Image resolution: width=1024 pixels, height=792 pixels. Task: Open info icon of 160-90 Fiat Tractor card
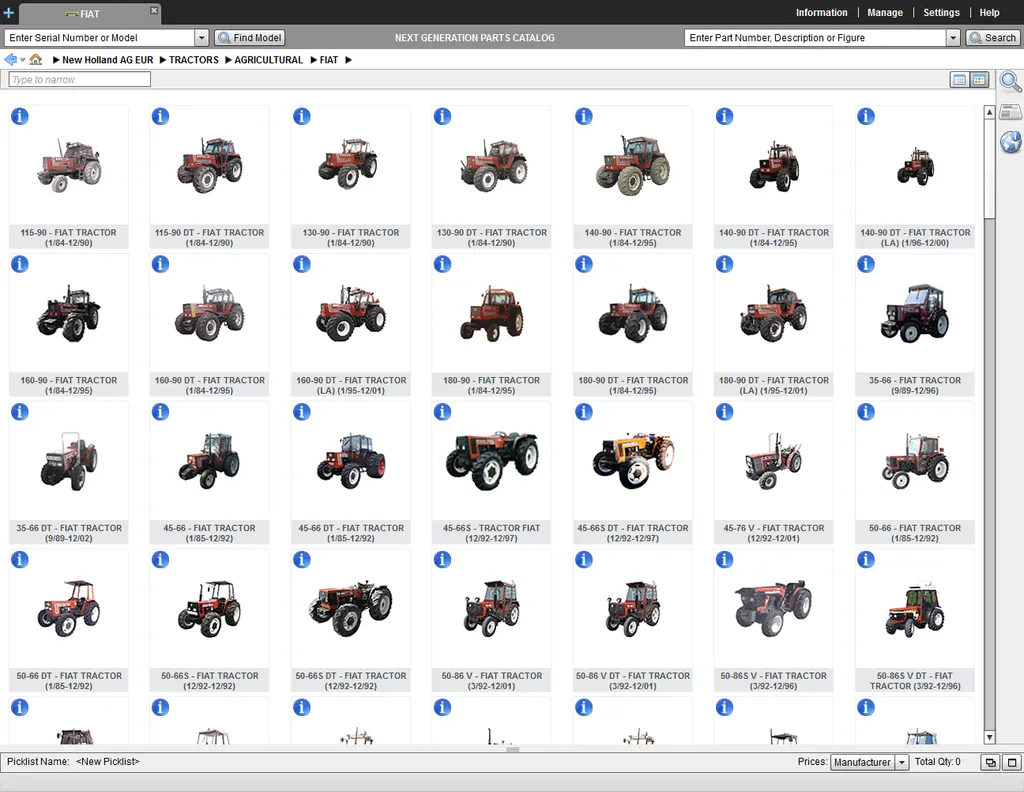click(20, 264)
